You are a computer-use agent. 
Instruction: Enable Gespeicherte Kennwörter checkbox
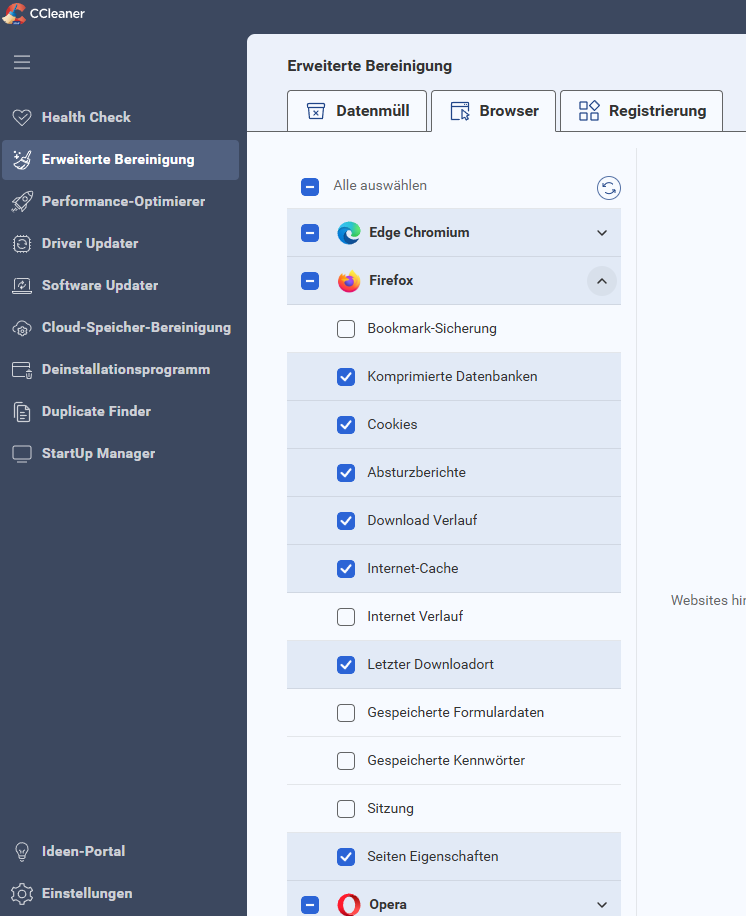pyautogui.click(x=346, y=760)
